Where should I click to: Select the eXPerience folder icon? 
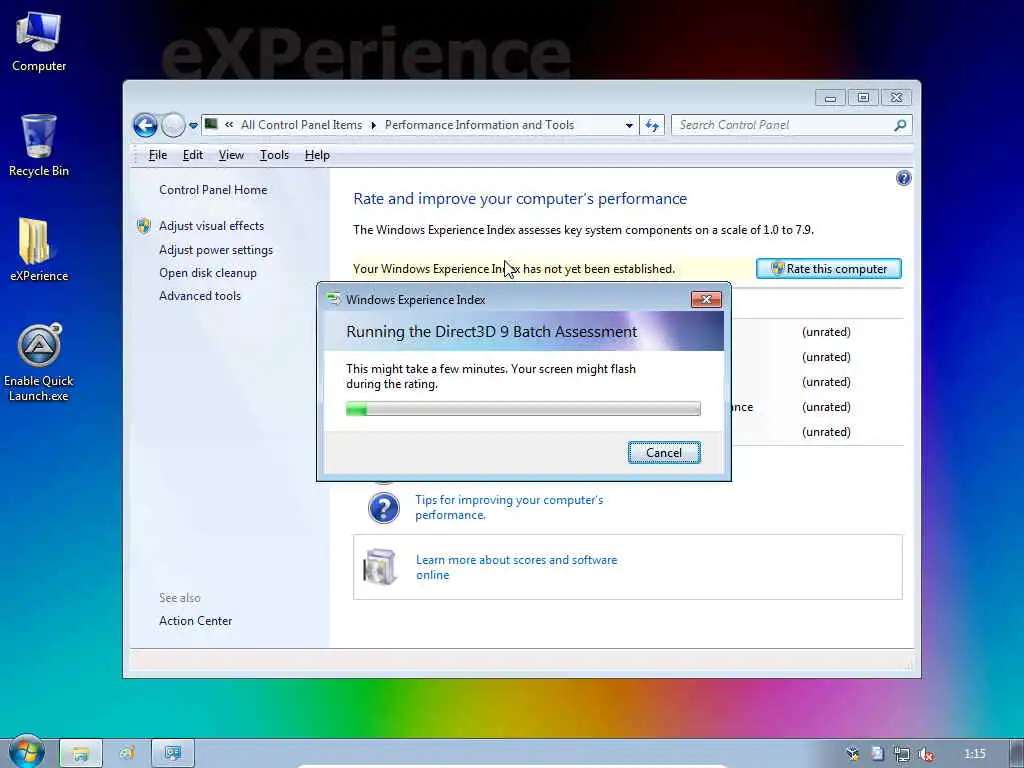click(x=39, y=249)
